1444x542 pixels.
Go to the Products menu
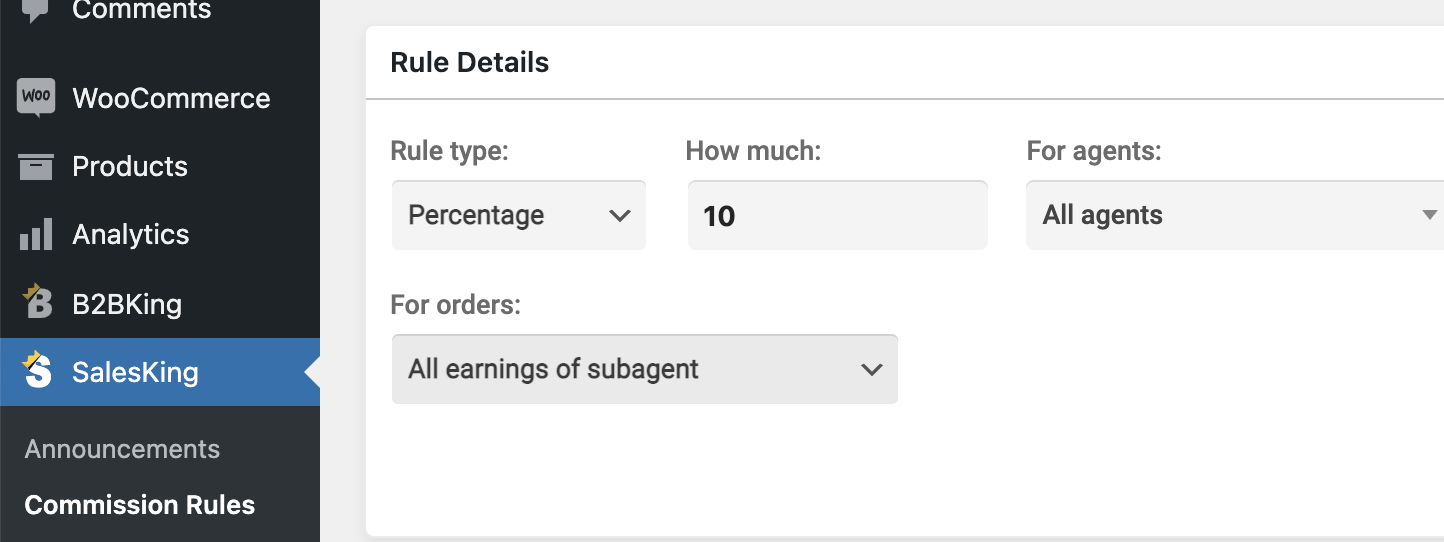coord(130,166)
